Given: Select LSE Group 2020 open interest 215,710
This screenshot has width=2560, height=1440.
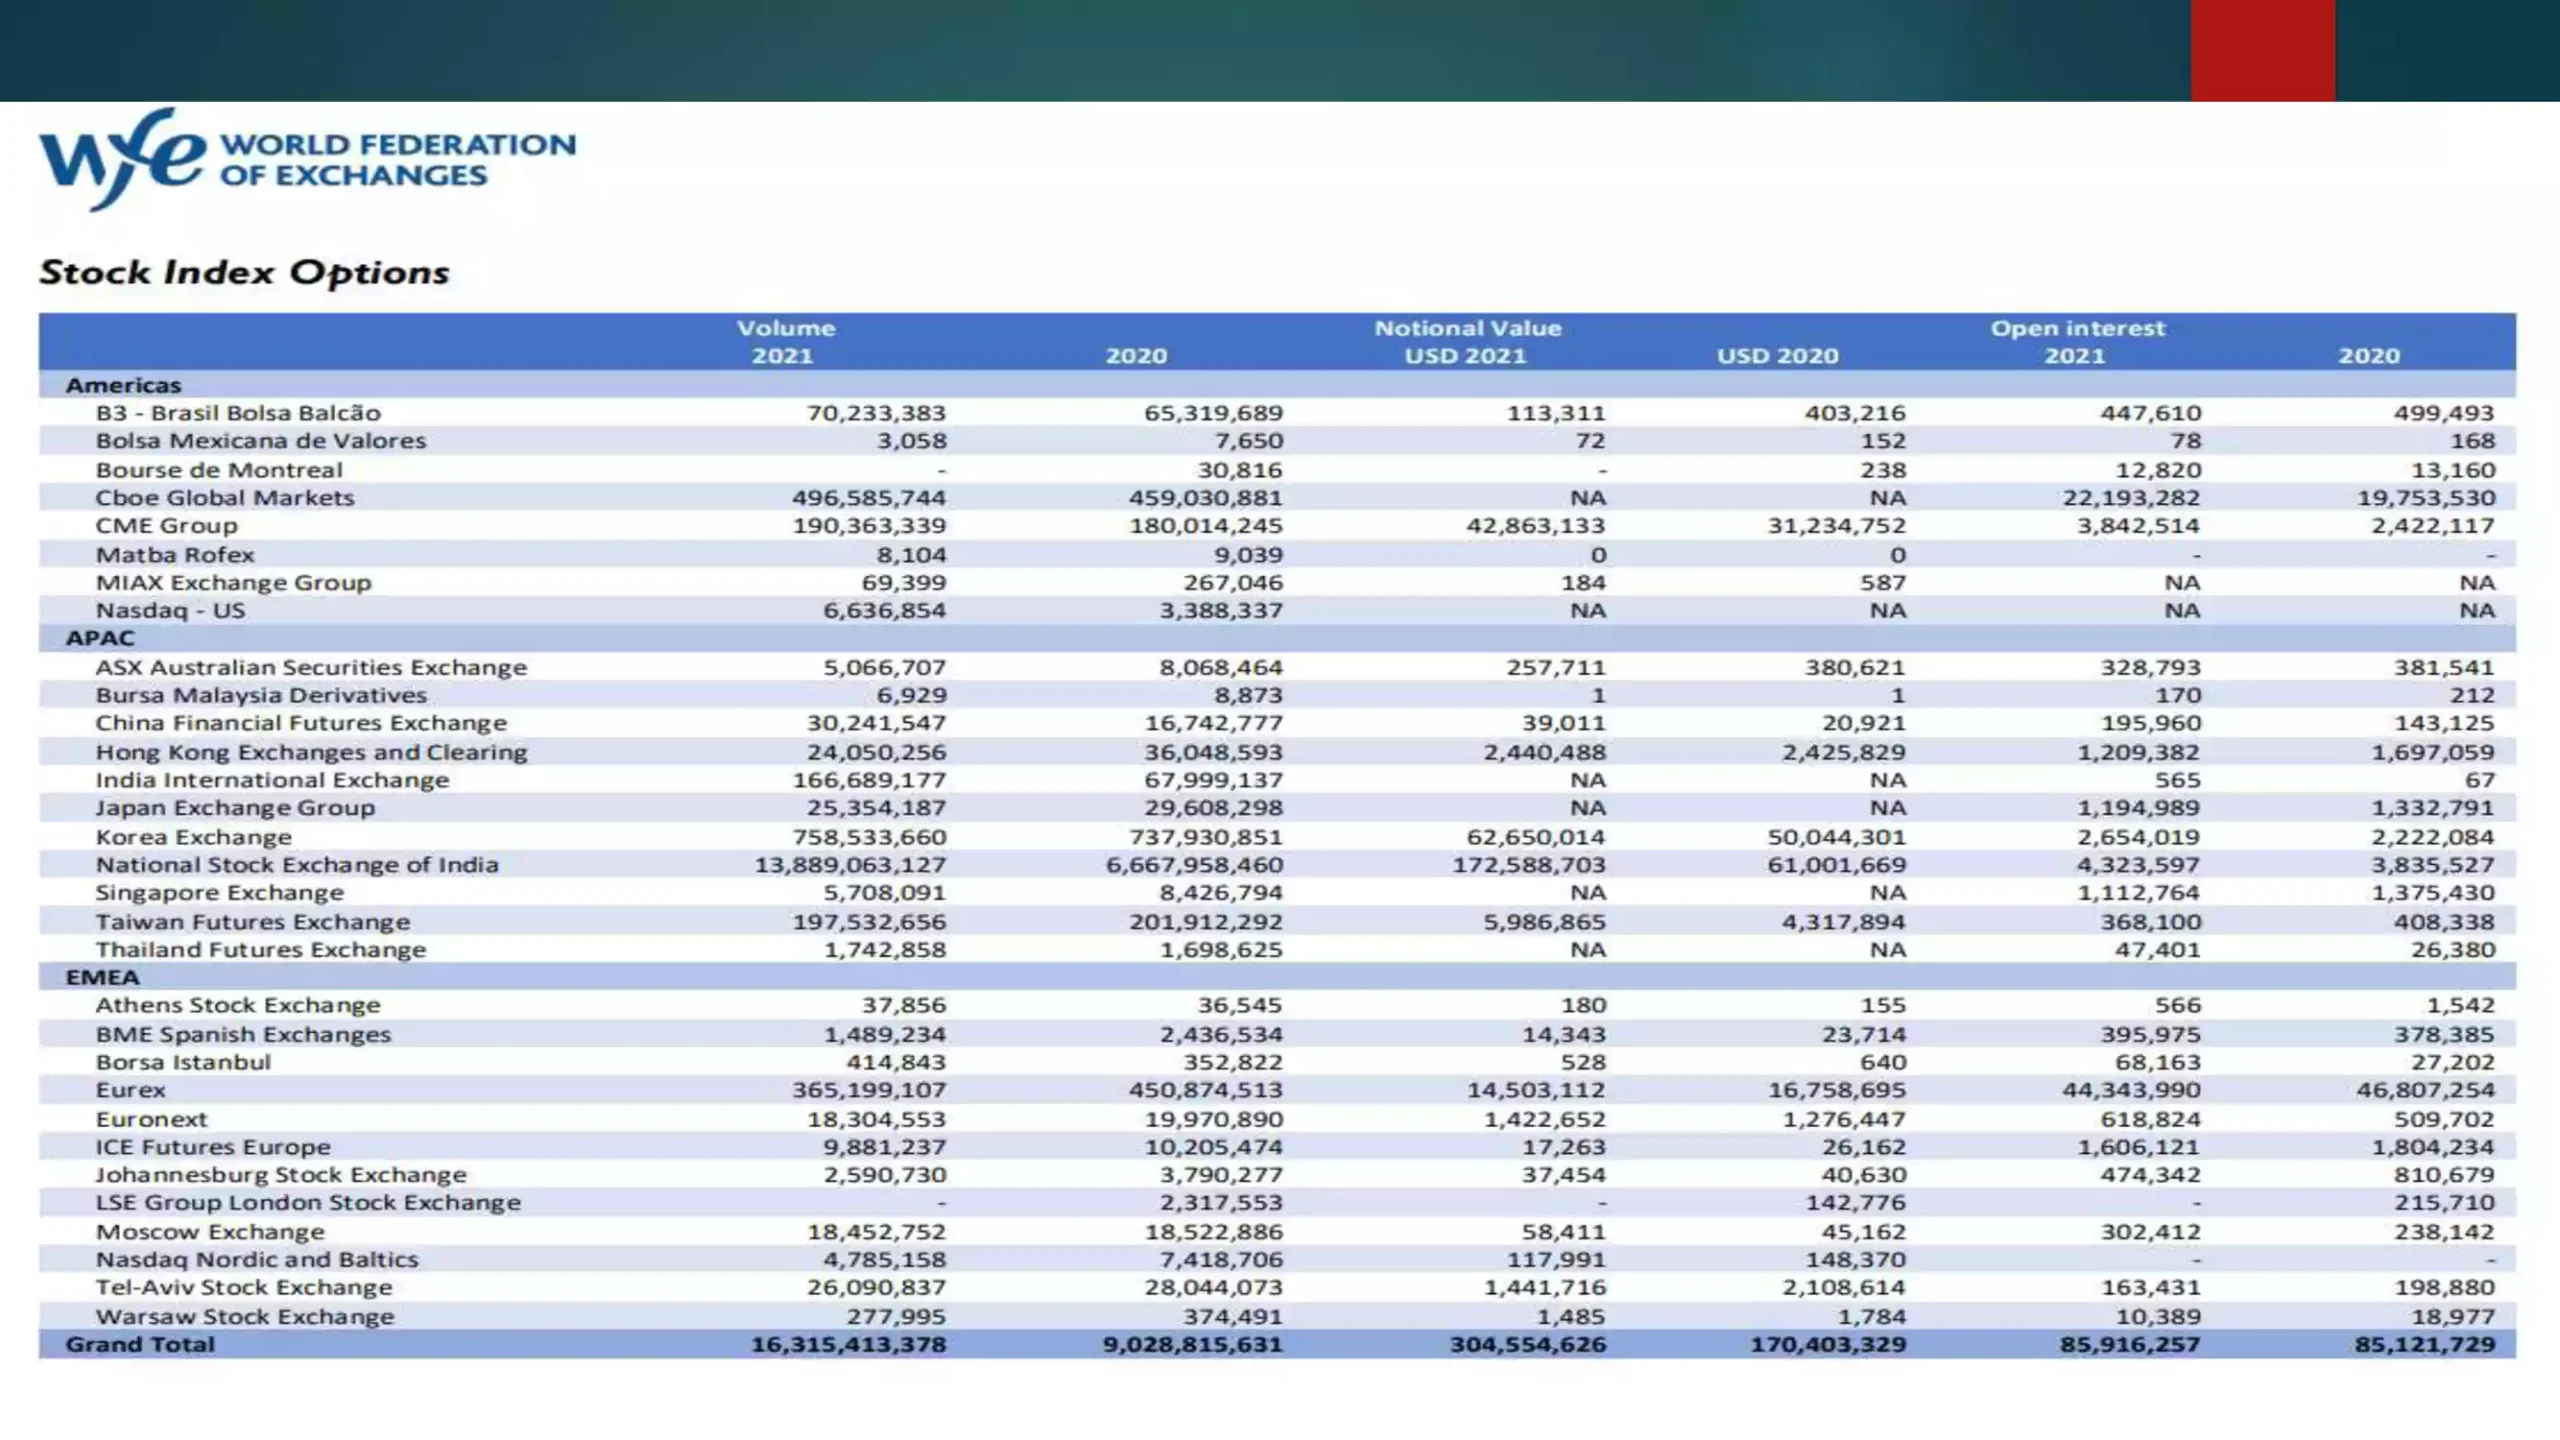Looking at the screenshot, I should (x=2444, y=1203).
